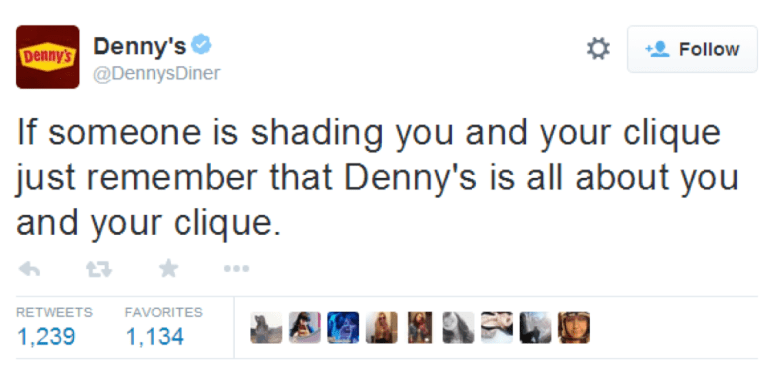Open the @DennysDiner handle link
Screen dimensions: 784x366
[x=156, y=74]
